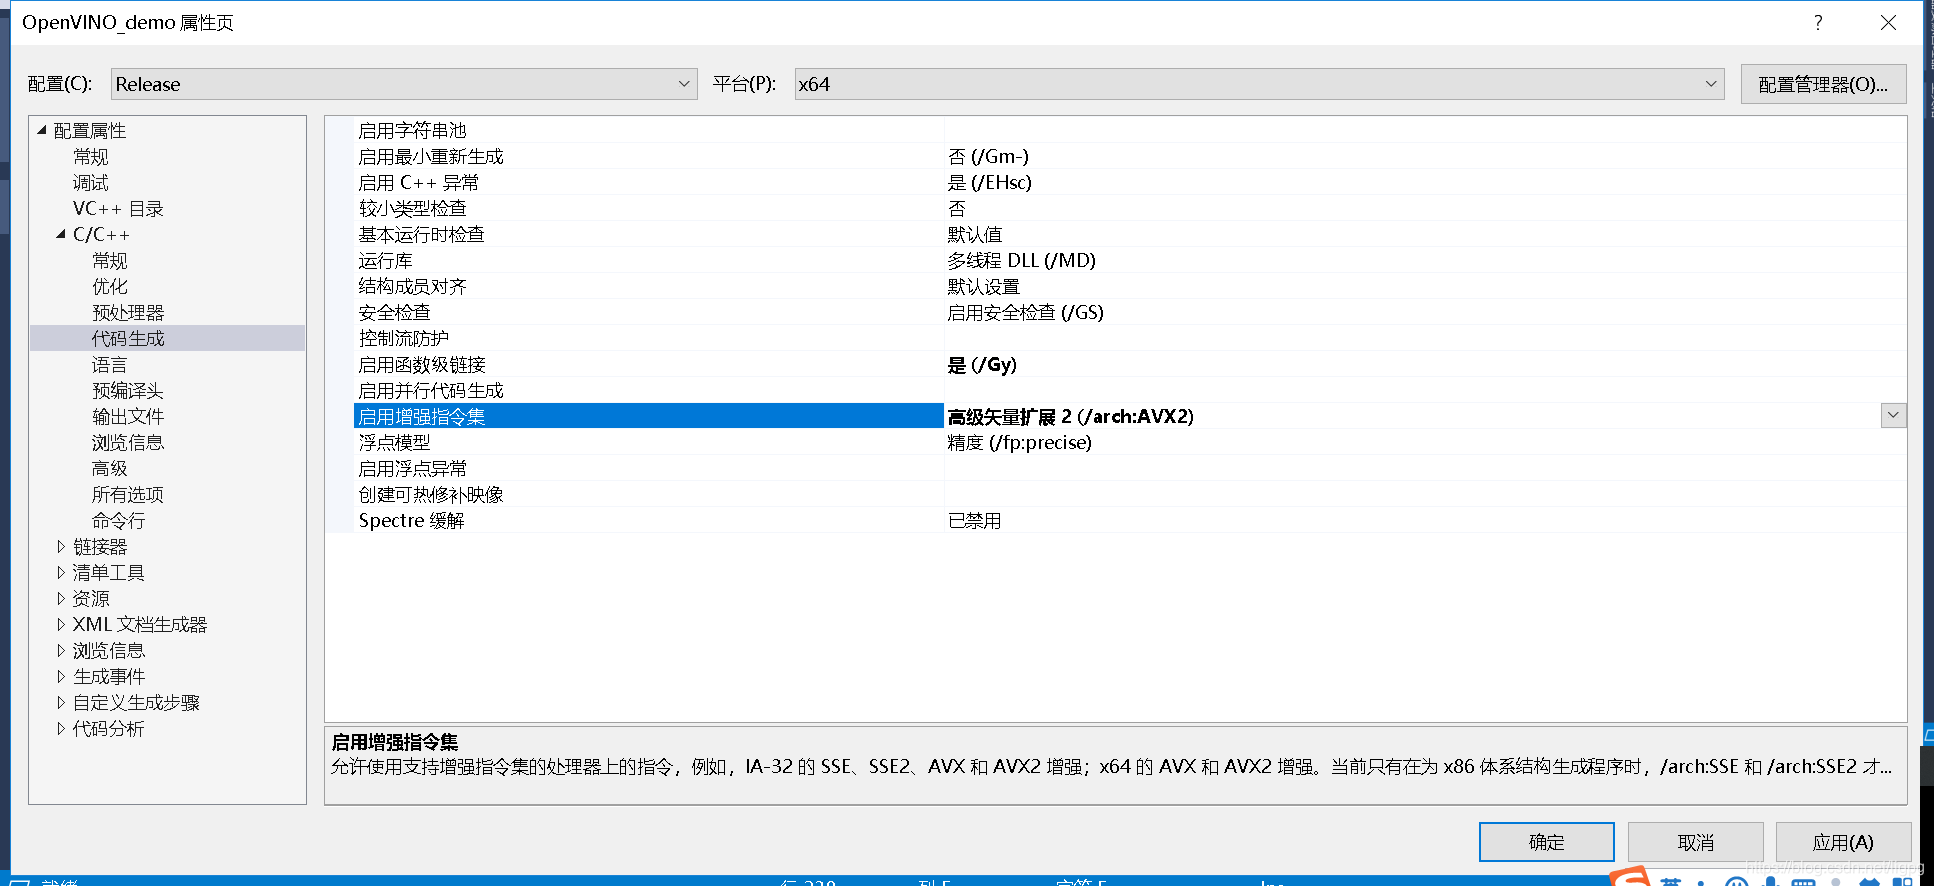Select 所有选项 under C/C++
Viewport: 1934px width, 886px height.
click(x=128, y=494)
